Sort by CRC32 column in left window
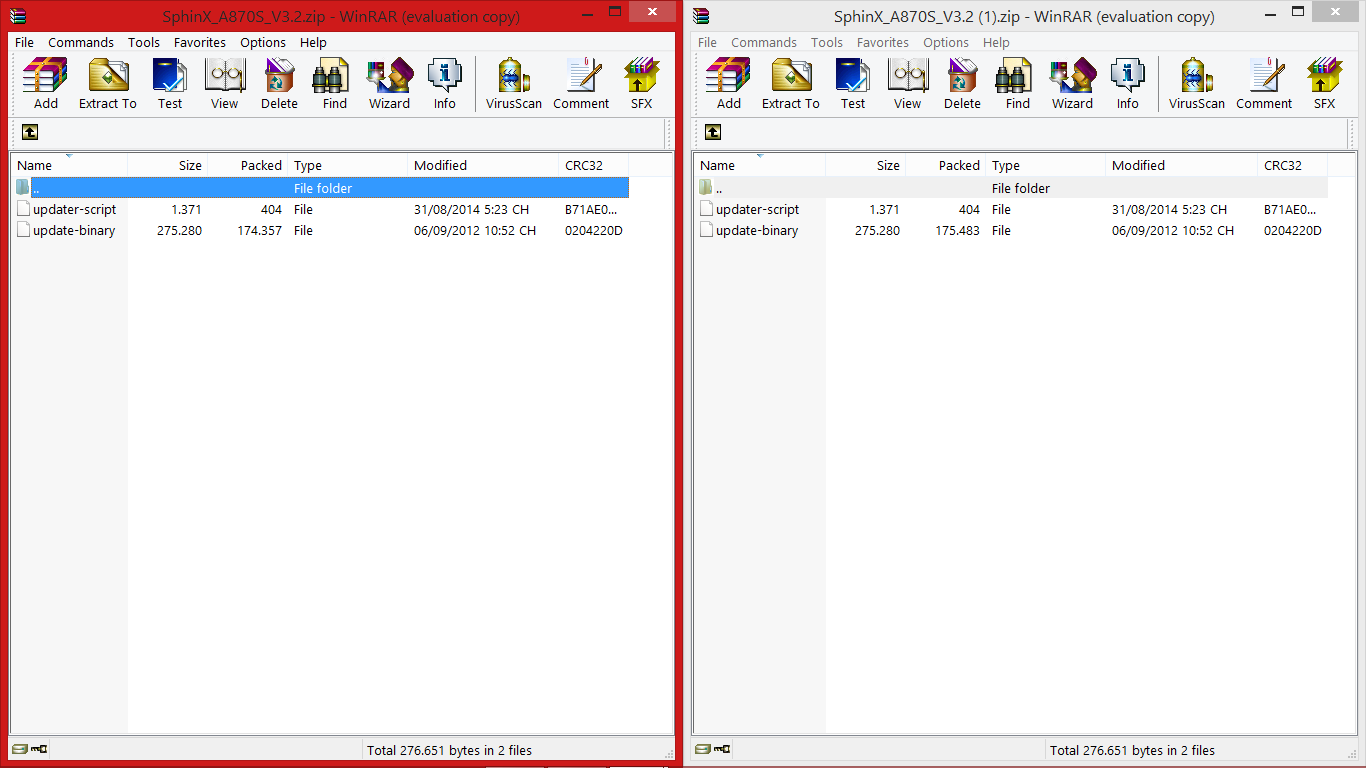The width and height of the screenshot is (1366, 768). point(594,165)
